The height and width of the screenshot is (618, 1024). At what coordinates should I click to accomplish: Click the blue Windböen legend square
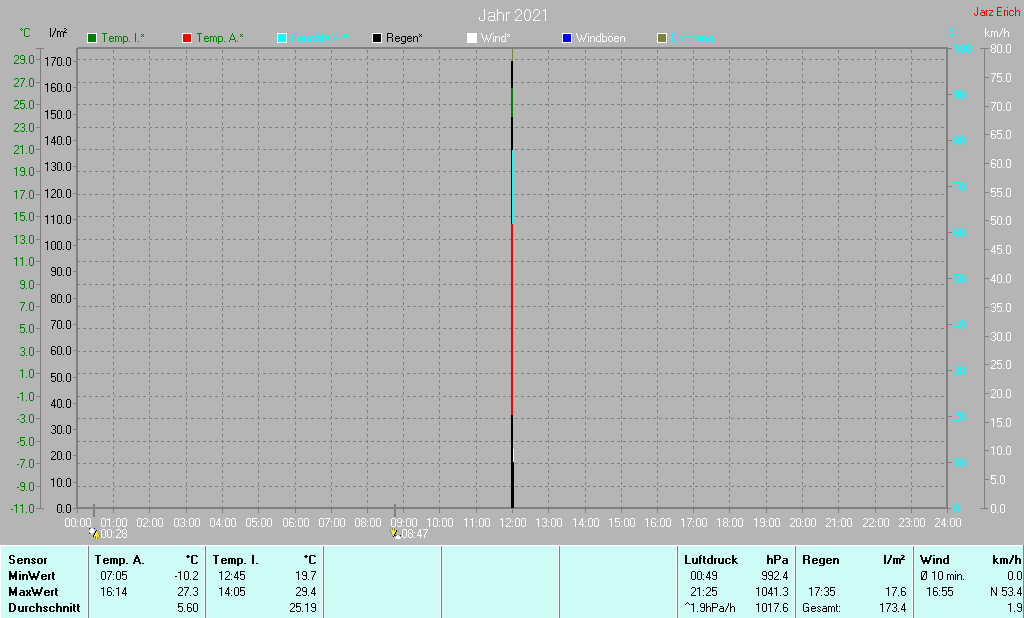point(567,38)
